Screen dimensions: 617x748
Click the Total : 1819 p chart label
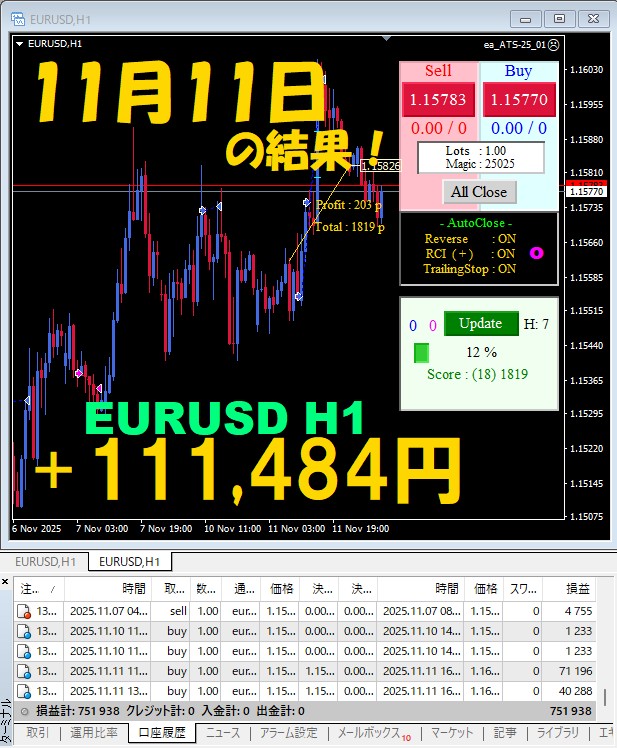click(349, 227)
